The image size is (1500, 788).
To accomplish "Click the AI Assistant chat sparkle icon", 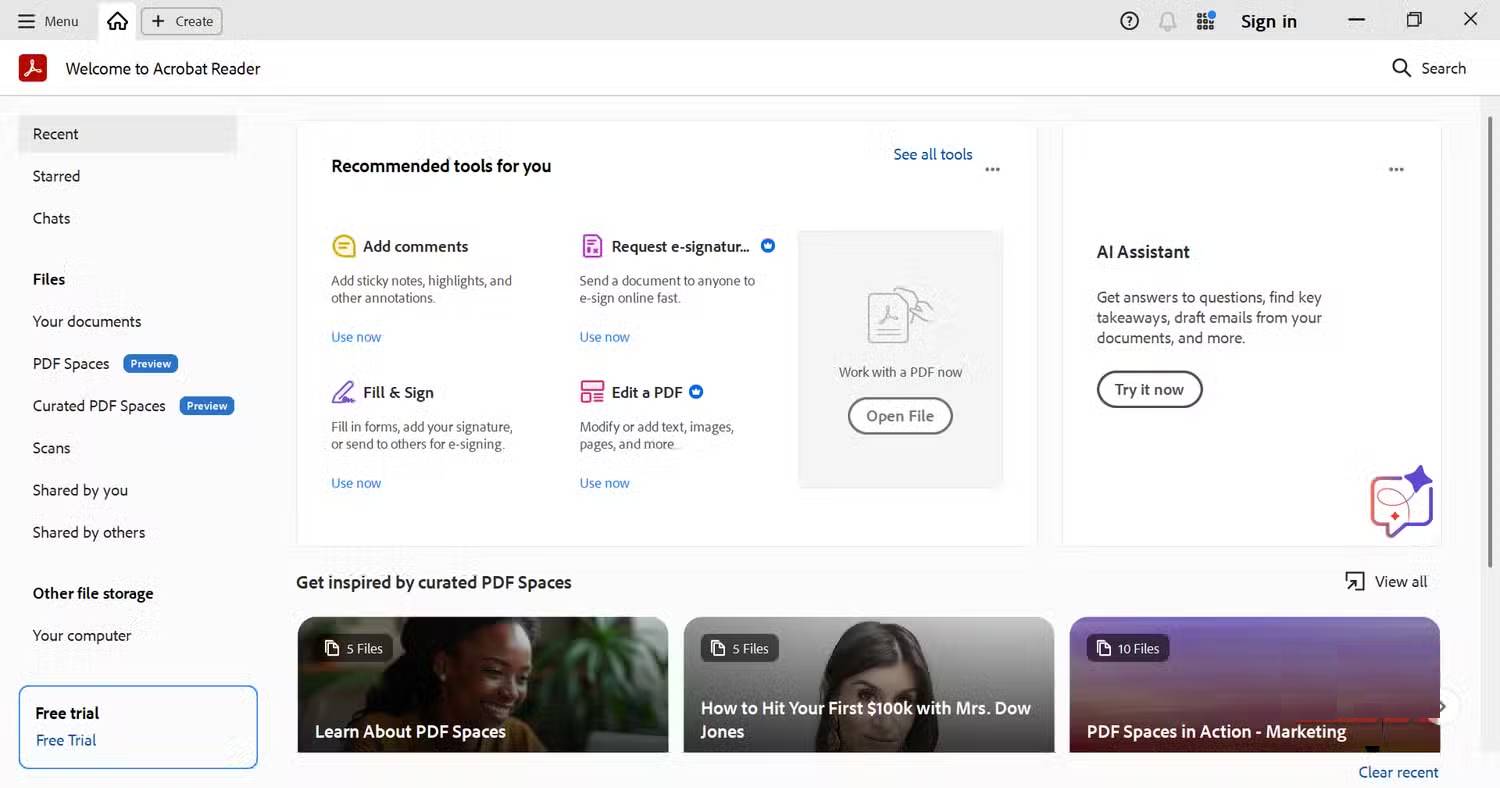I will [x=1402, y=502].
